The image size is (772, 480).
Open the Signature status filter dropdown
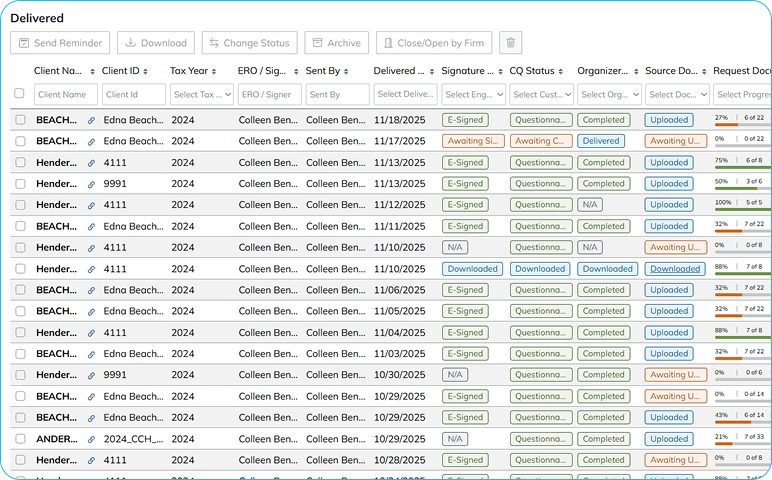click(x=473, y=94)
